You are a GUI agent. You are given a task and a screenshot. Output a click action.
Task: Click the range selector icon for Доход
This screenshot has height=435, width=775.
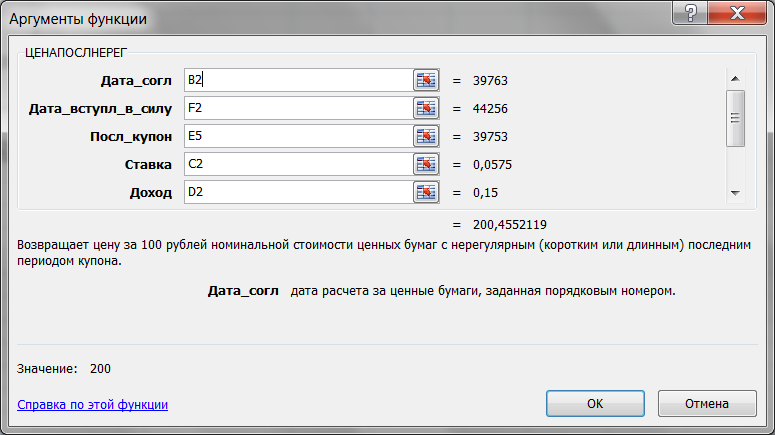click(426, 192)
